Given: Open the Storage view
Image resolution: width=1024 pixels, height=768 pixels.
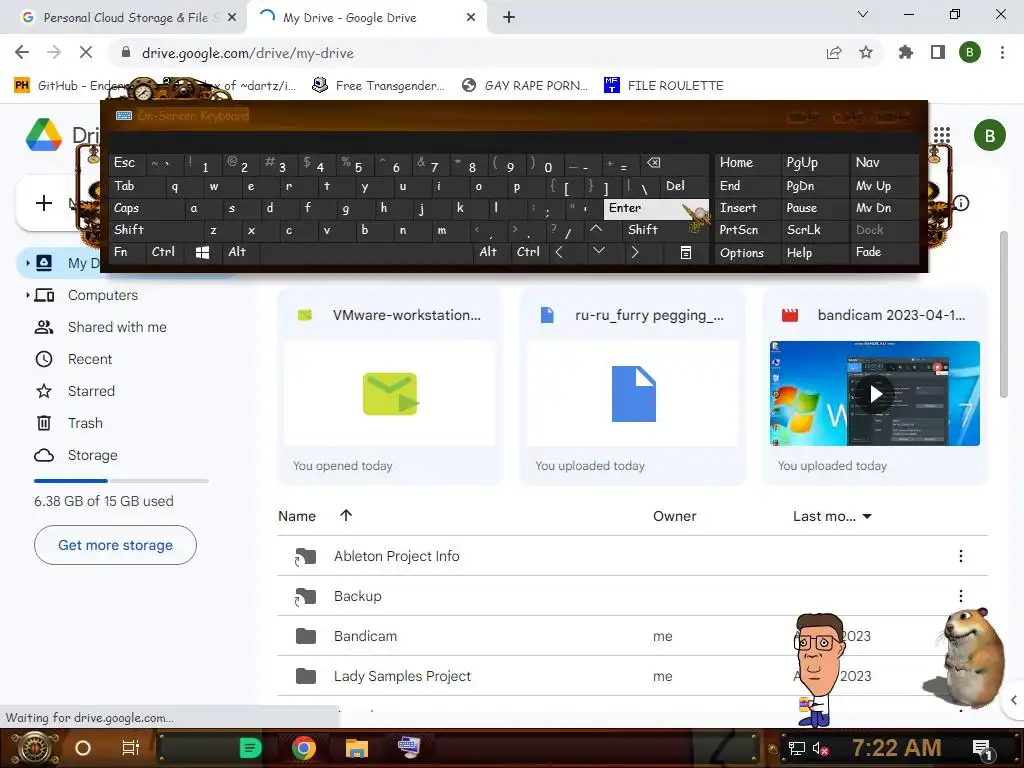Looking at the screenshot, I should pos(93,455).
